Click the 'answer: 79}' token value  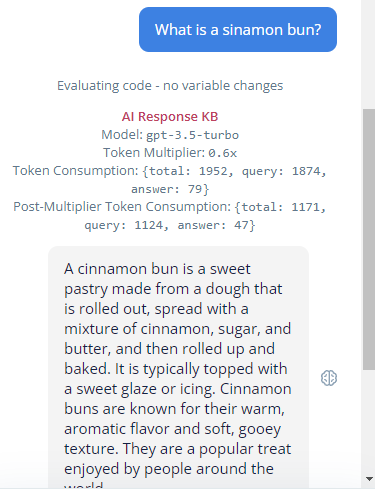click(170, 189)
